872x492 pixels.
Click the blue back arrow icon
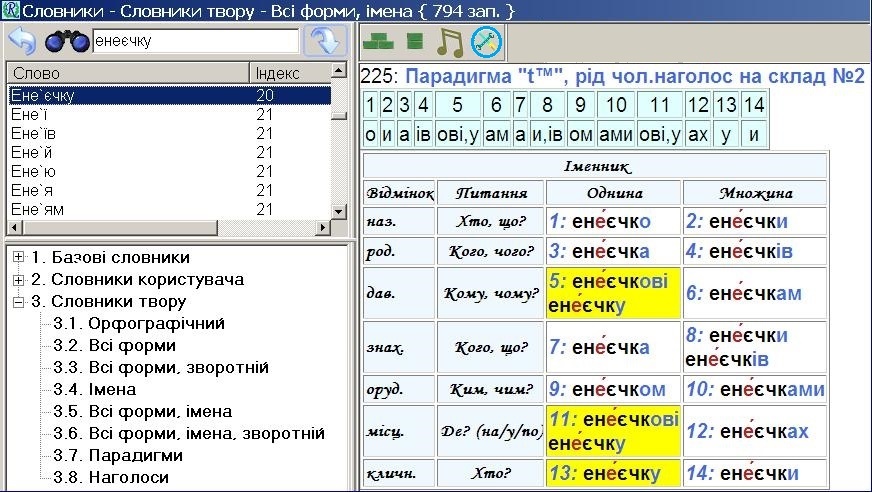22,41
